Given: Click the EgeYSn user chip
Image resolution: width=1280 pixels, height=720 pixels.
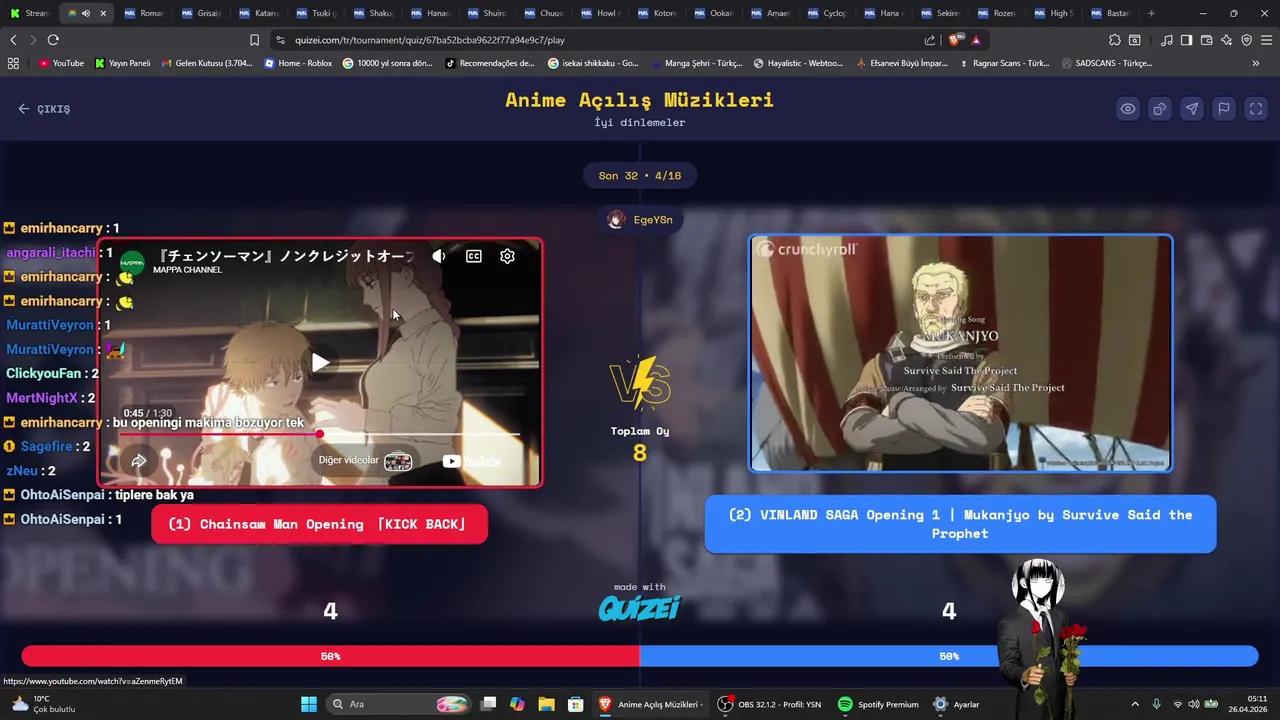Looking at the screenshot, I should [640, 220].
